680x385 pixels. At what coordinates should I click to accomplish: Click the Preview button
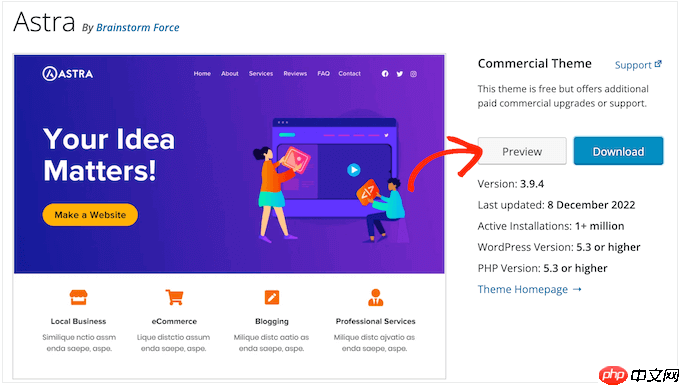pos(522,151)
